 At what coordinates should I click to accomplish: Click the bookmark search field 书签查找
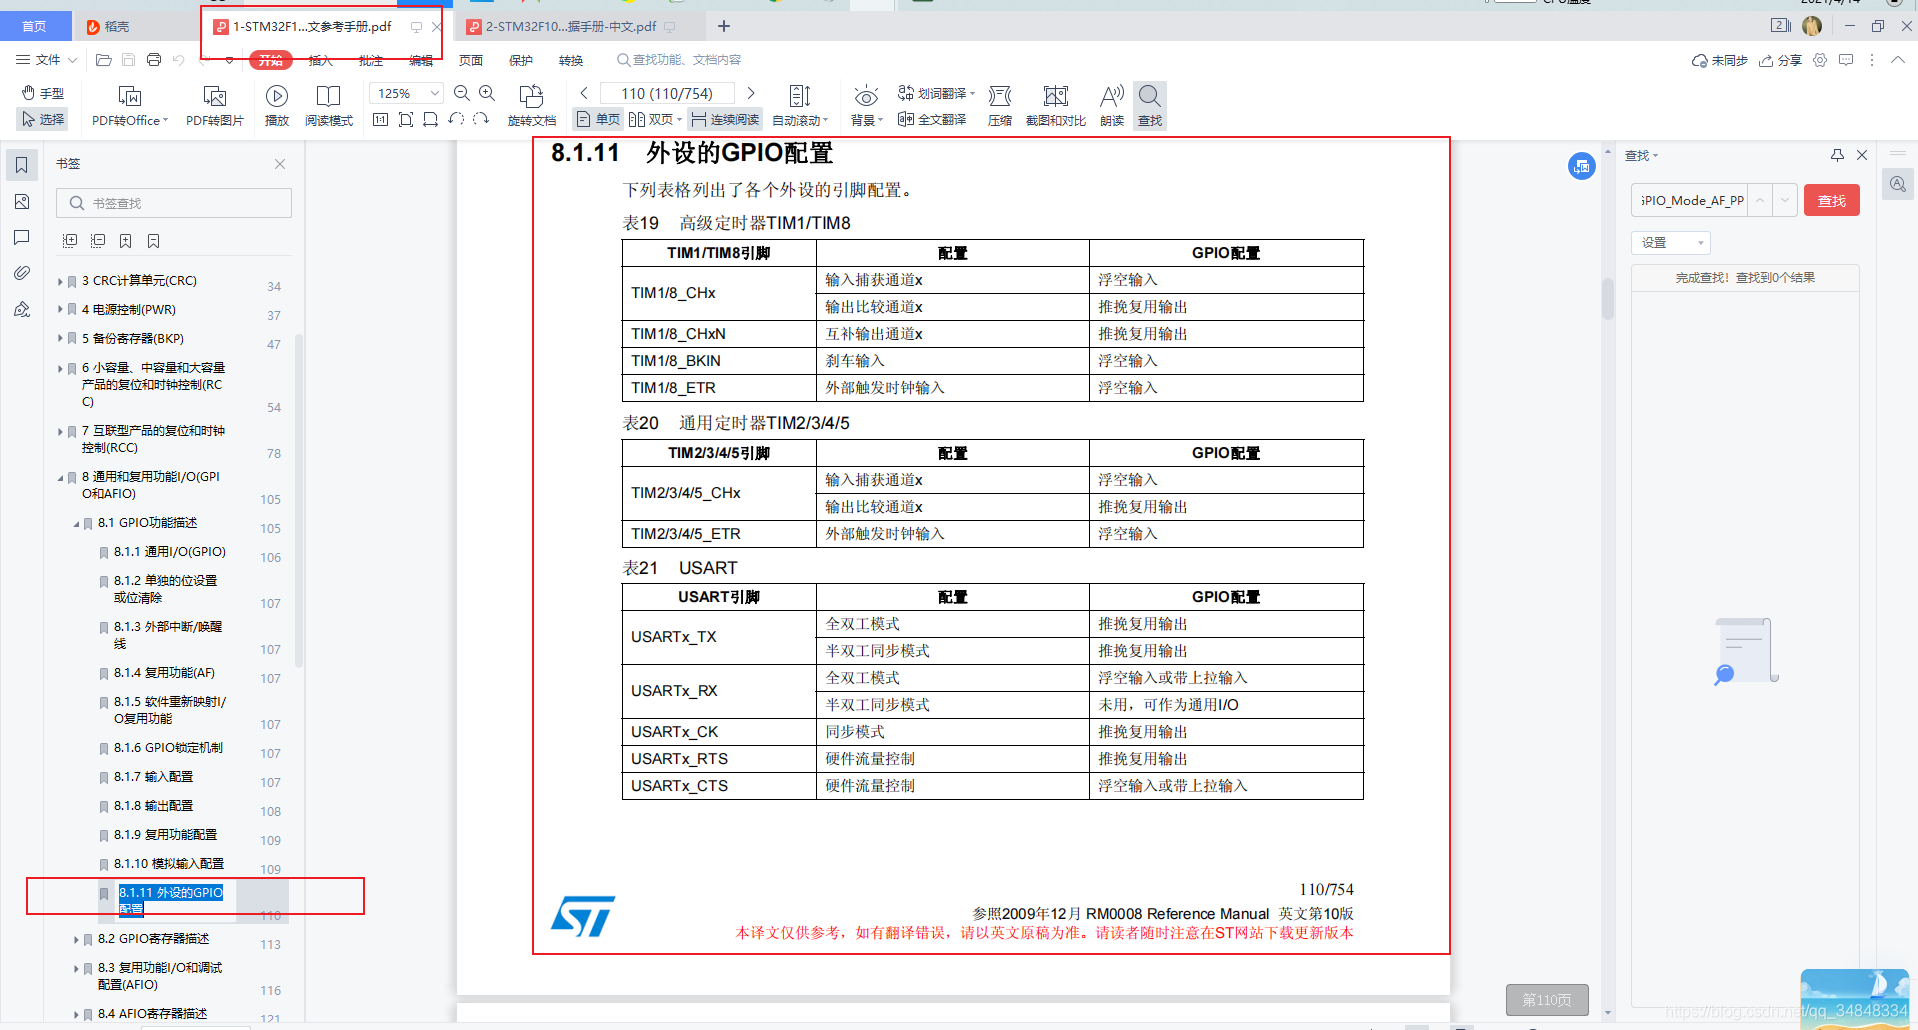174,203
